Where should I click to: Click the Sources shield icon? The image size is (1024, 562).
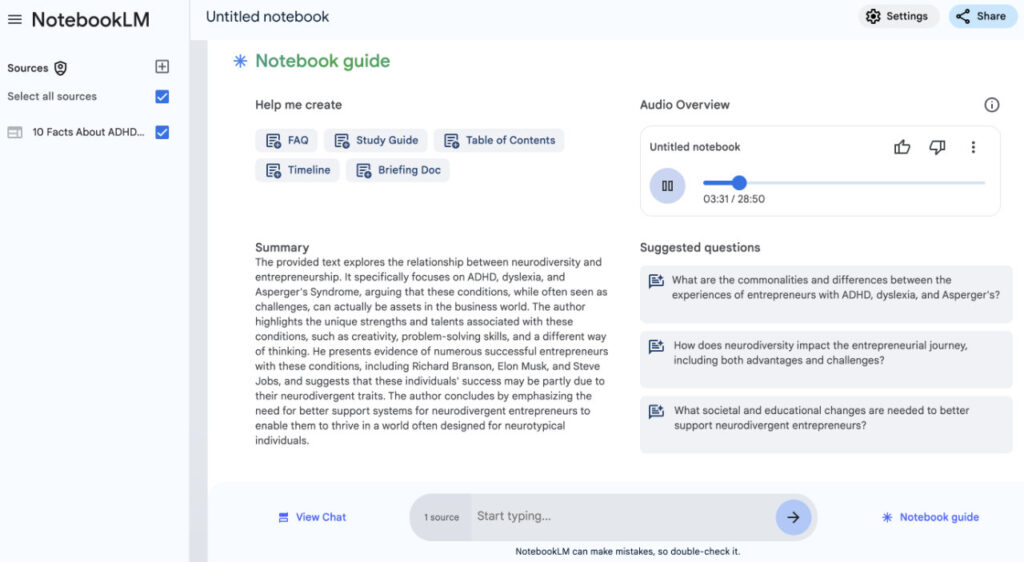tap(61, 68)
